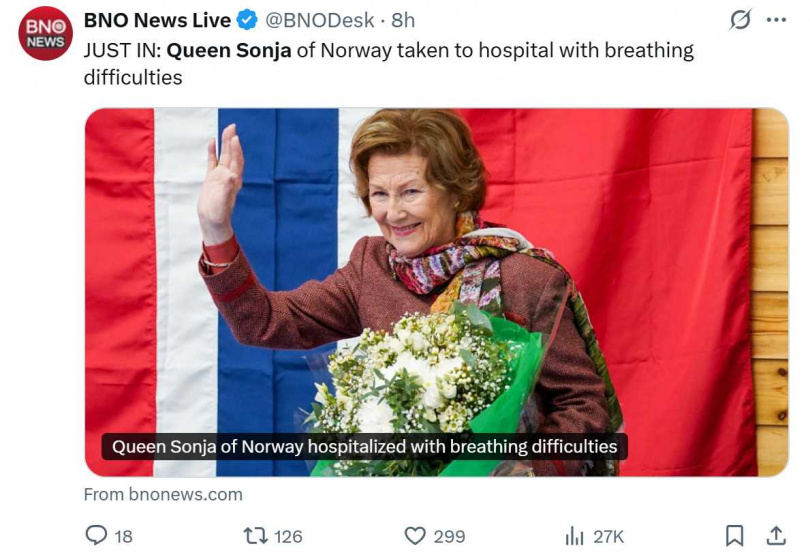This screenshot has height=557, width=810.
Task: Bookmark this BNO News post
Action: tap(734, 536)
